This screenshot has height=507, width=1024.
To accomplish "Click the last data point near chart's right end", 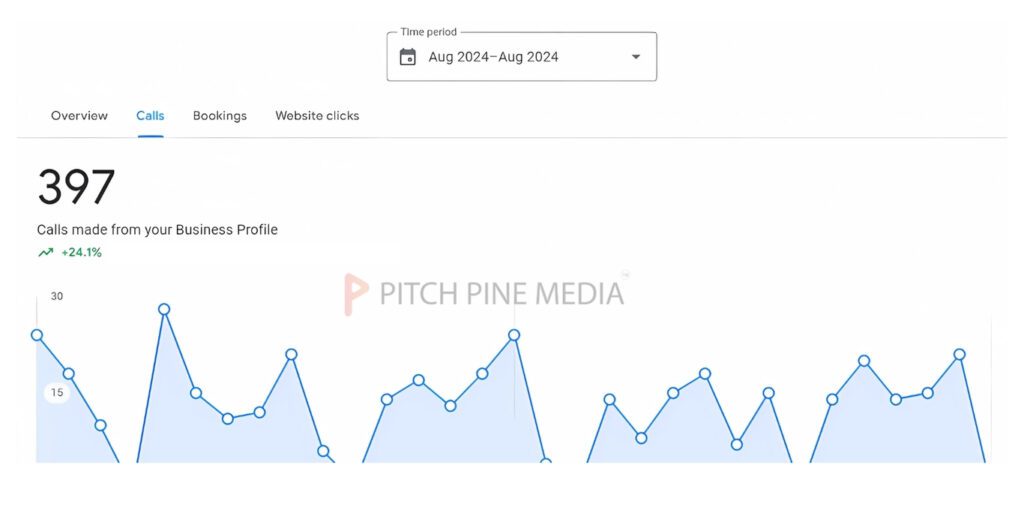I will [959, 354].
